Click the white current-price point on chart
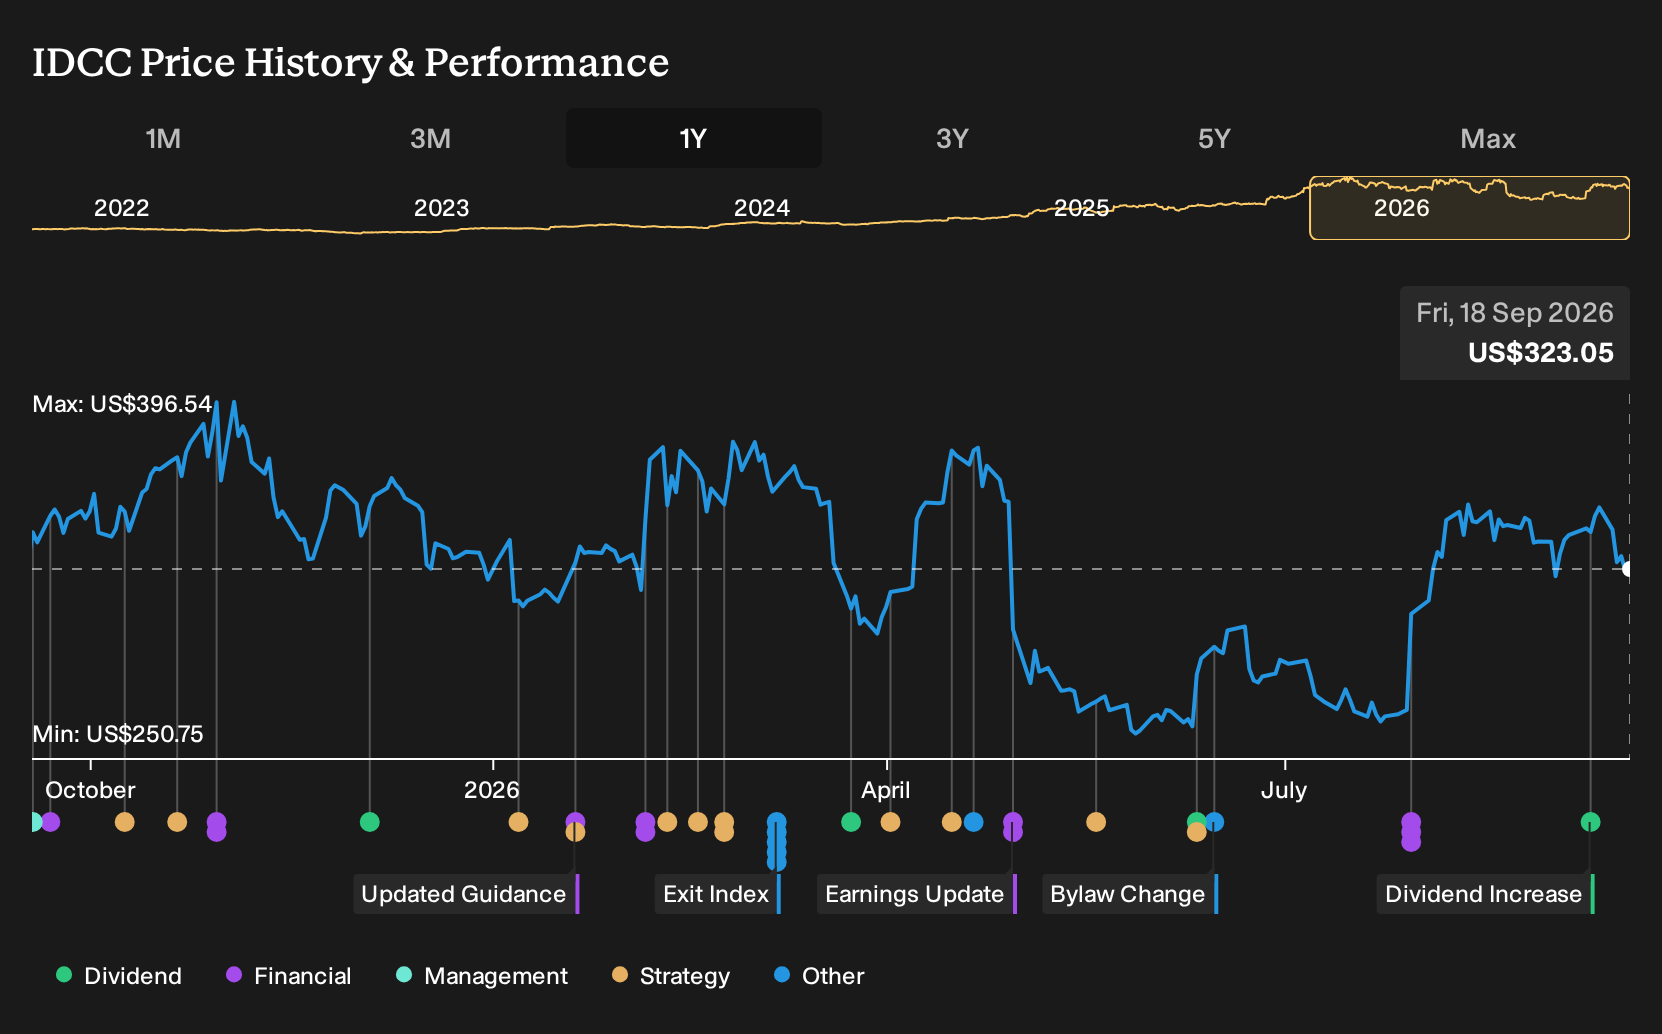This screenshot has width=1662, height=1034. (1627, 569)
